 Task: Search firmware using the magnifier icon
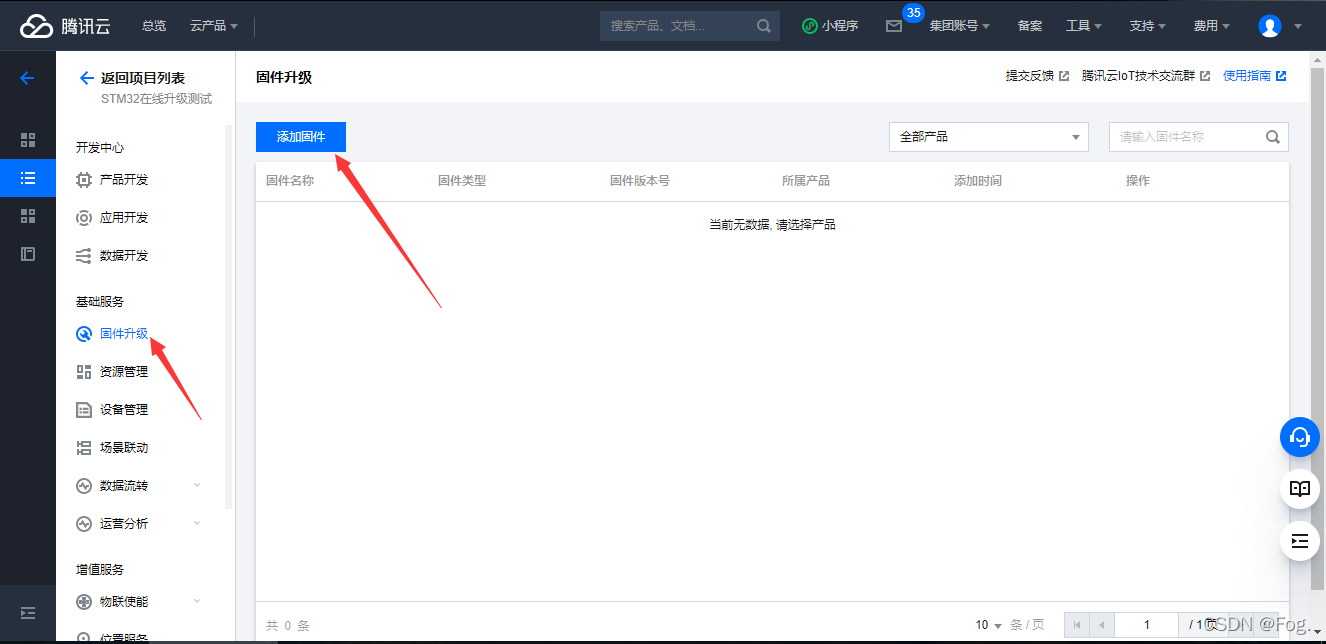tap(1273, 137)
